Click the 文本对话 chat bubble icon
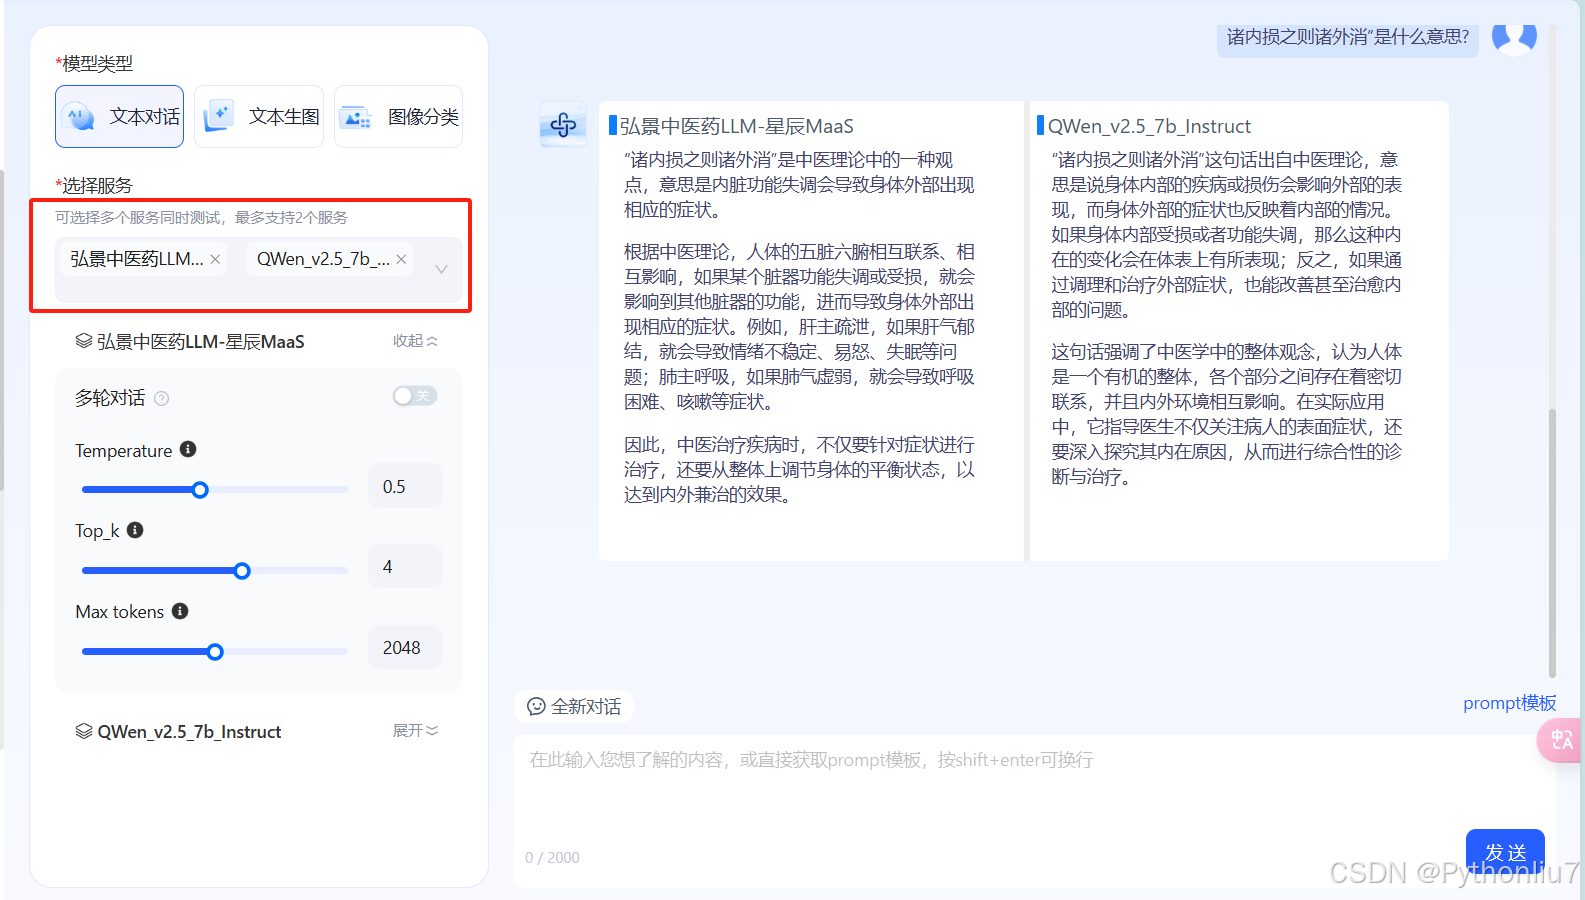Viewport: 1585px width, 900px height. (x=78, y=117)
